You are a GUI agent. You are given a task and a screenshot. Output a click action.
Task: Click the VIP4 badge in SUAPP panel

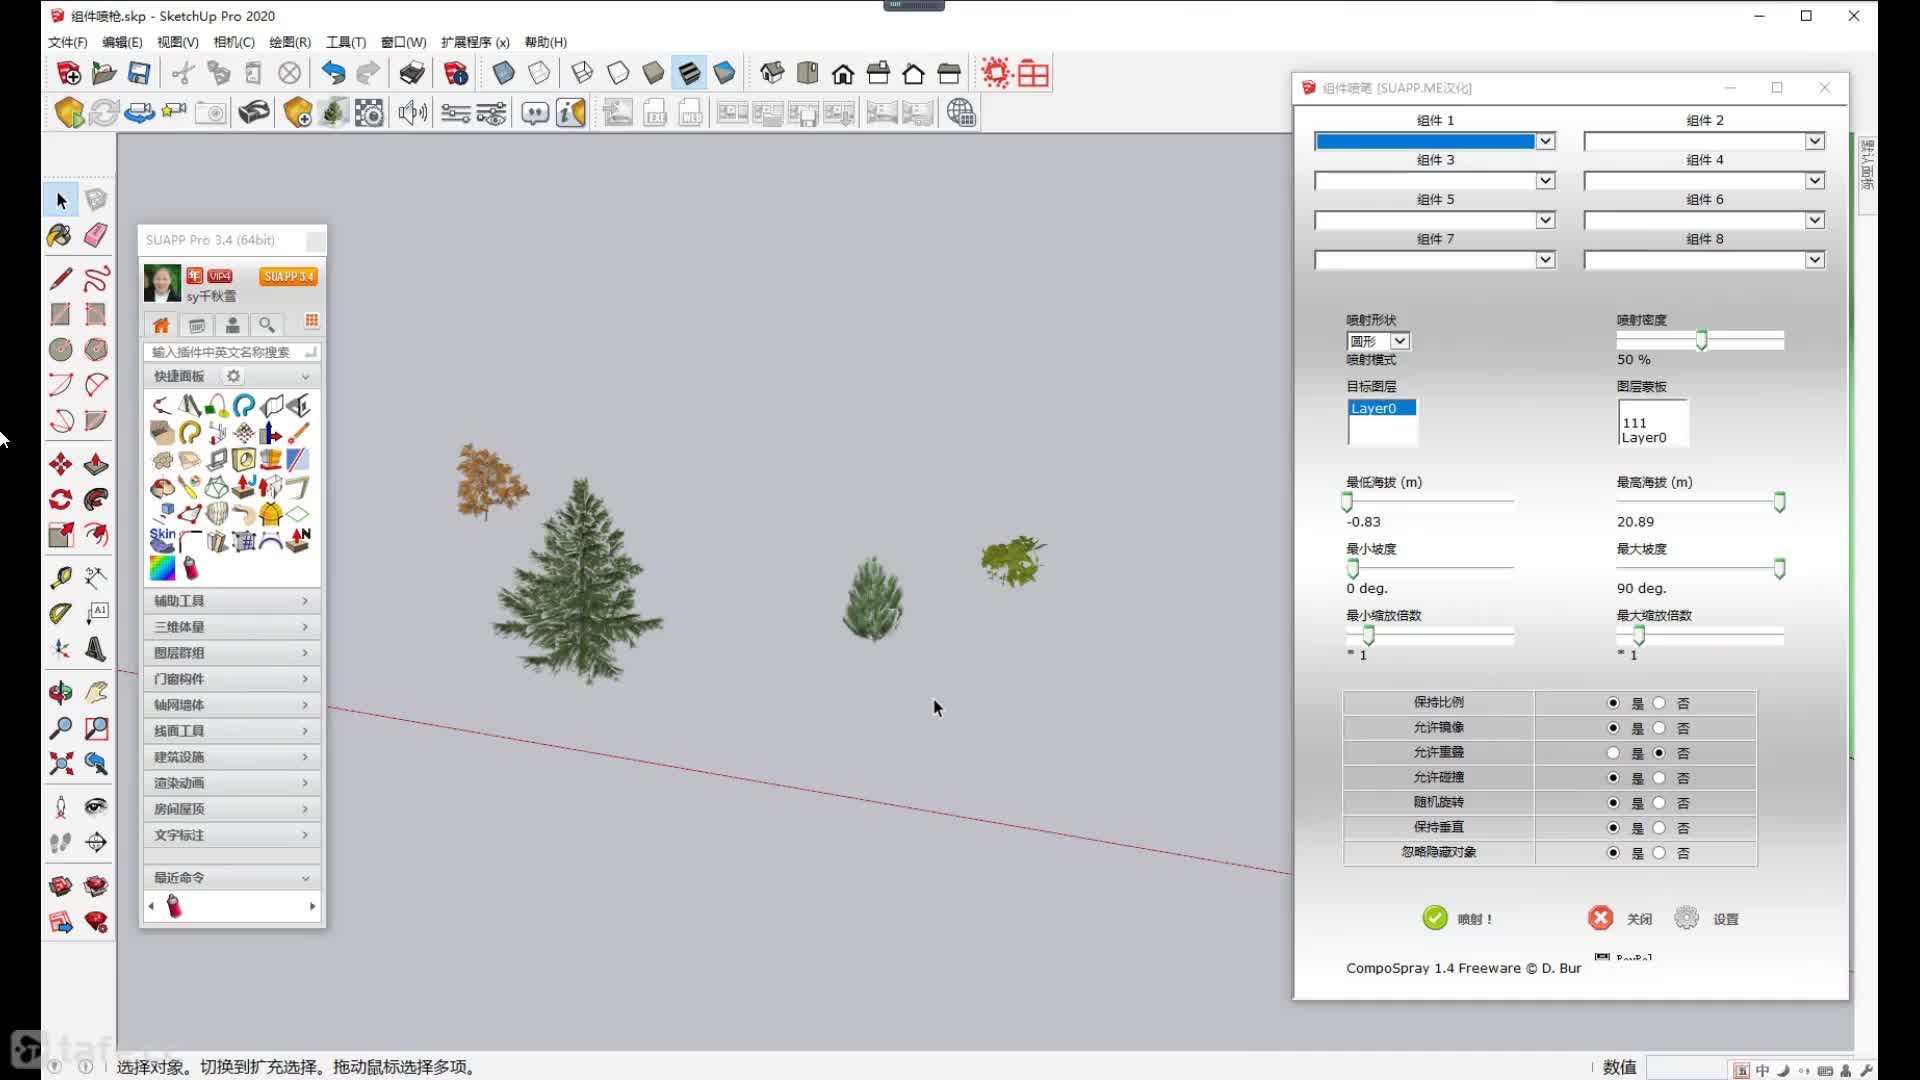220,276
